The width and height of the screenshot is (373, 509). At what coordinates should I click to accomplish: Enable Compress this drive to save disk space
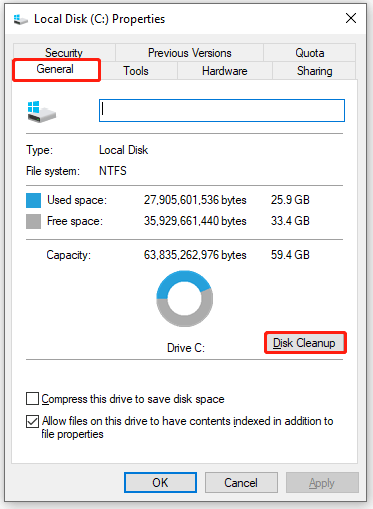coord(32,399)
